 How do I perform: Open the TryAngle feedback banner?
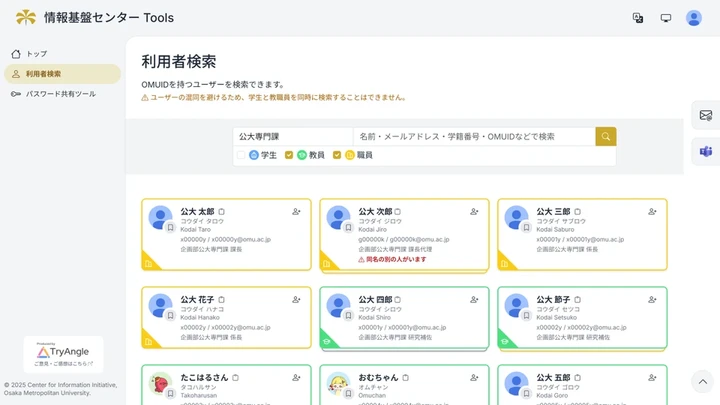click(x=63, y=354)
